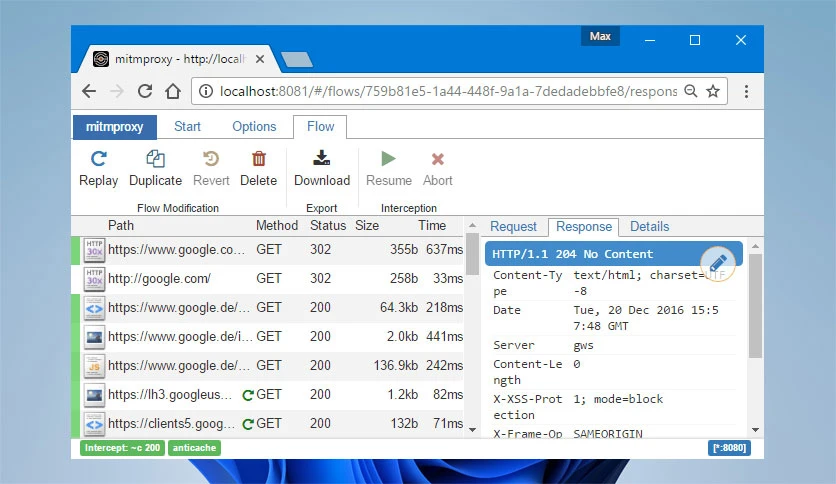
Task: Click code icon of 64.3kb google.de flow
Action: click(x=94, y=308)
